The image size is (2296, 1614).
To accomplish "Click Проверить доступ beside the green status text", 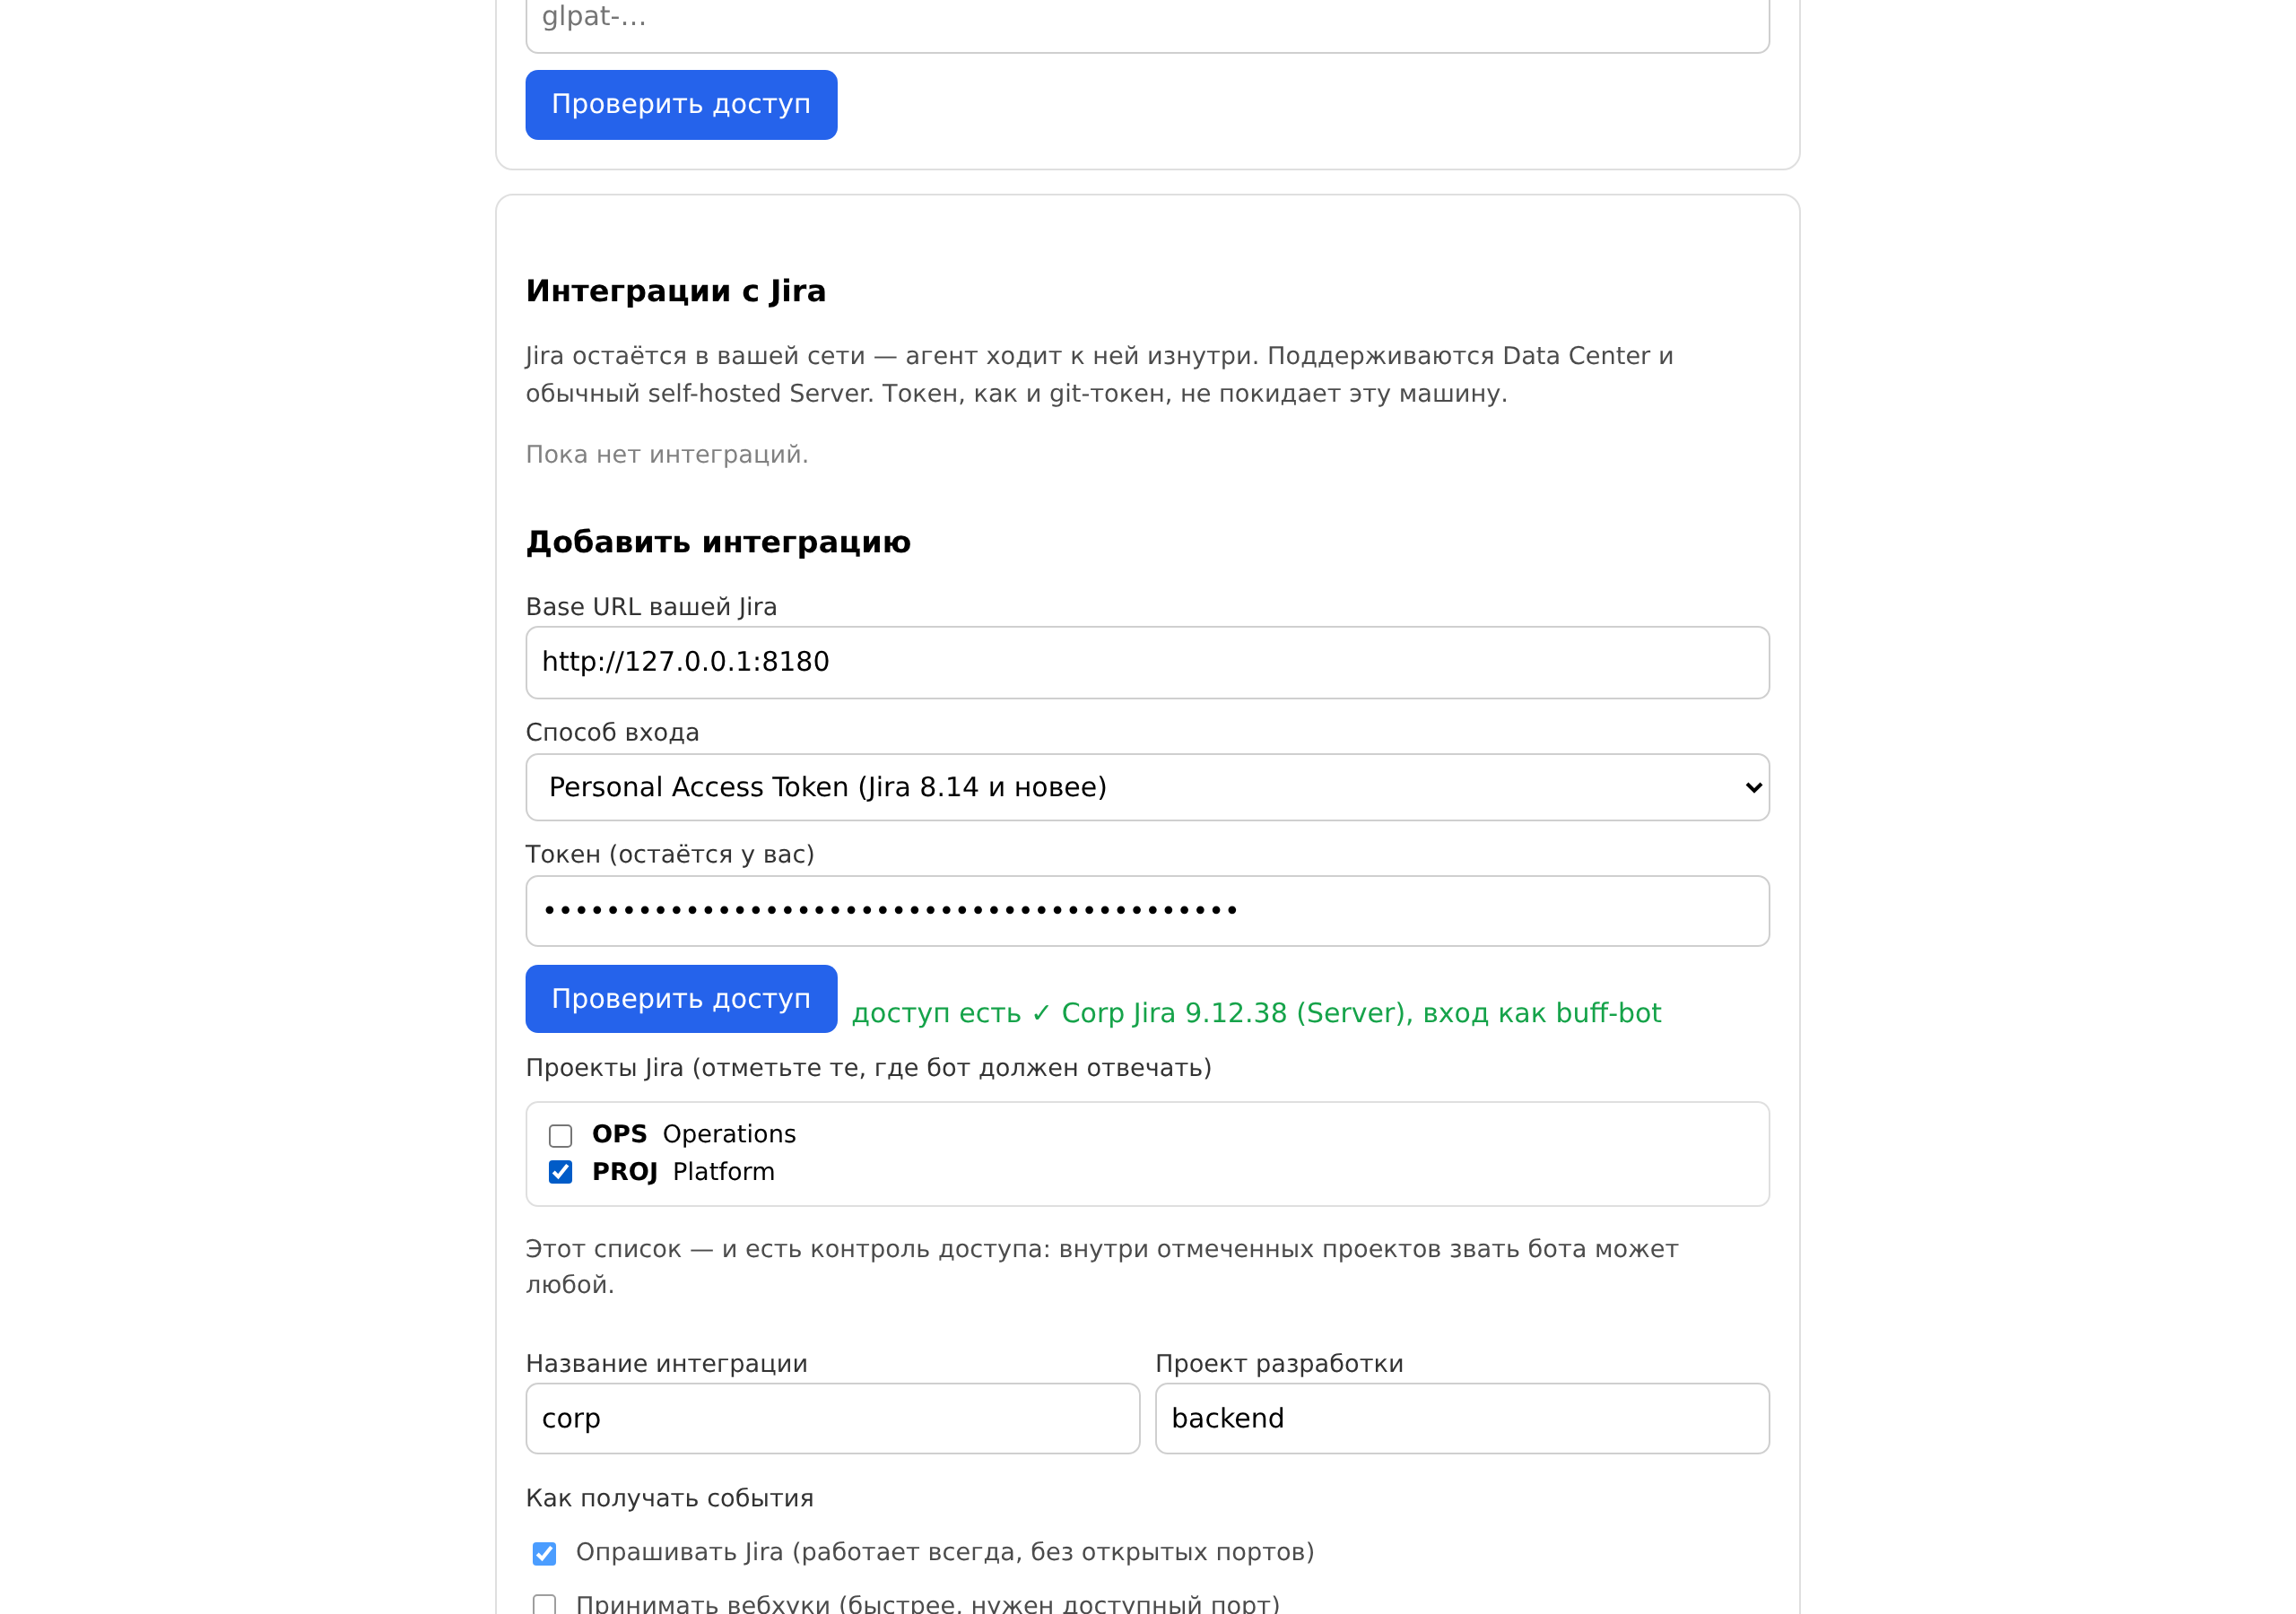I will pyautogui.click(x=681, y=999).
